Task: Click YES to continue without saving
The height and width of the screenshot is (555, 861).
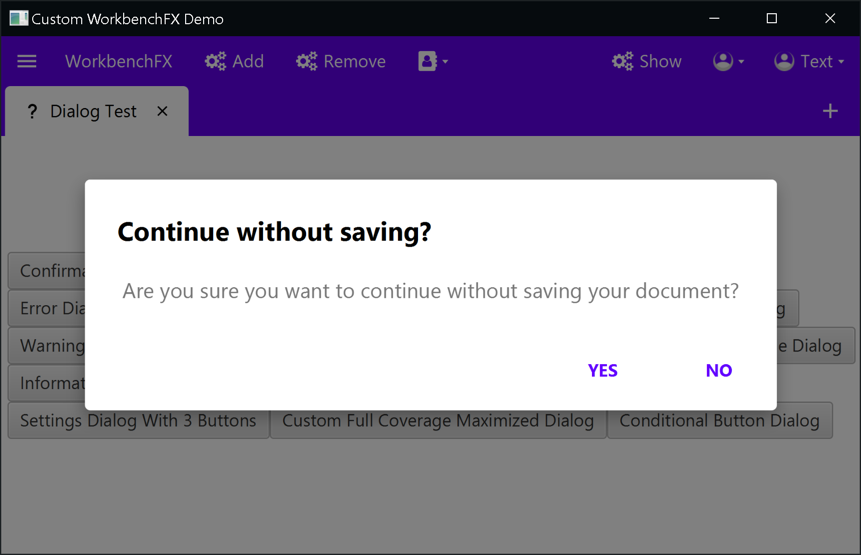Action: point(603,370)
